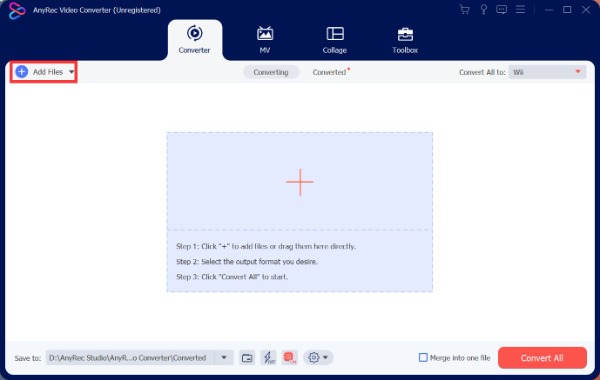This screenshot has height=380, width=600.
Task: Open the gear settings dropdown
Action: (x=318, y=358)
